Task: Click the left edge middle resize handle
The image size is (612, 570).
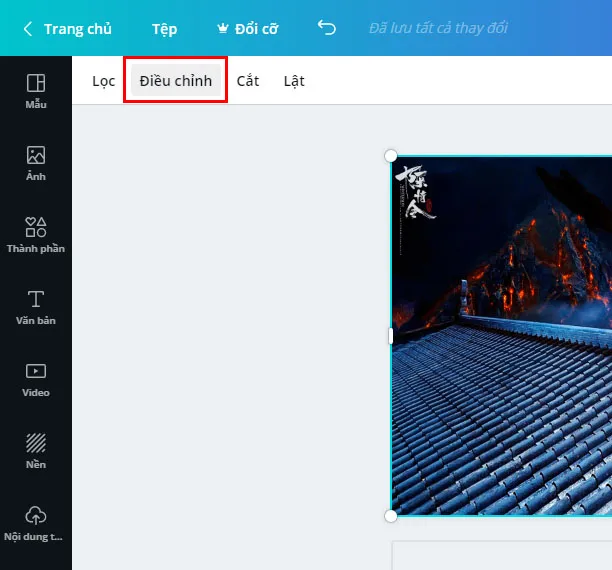Action: (x=391, y=336)
